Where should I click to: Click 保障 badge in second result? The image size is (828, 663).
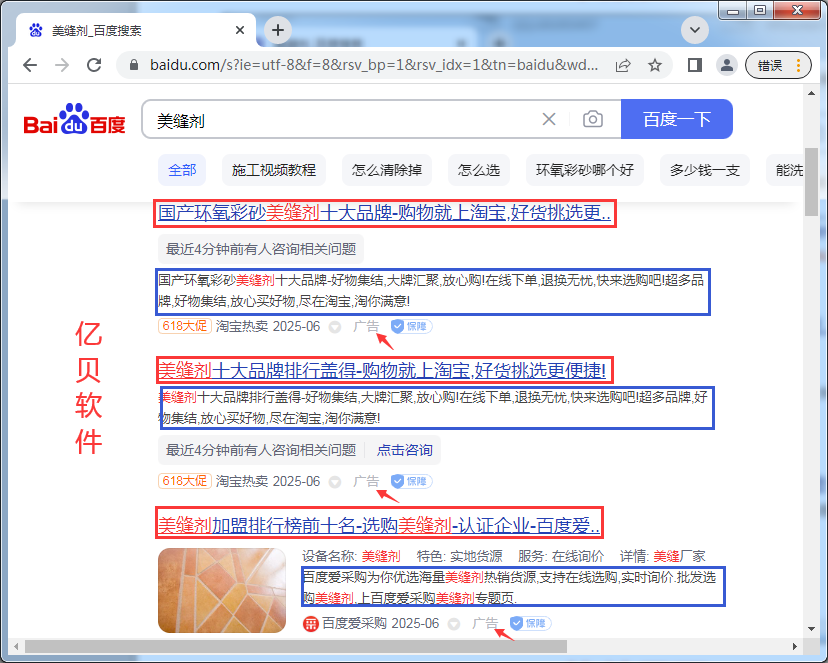[411, 481]
